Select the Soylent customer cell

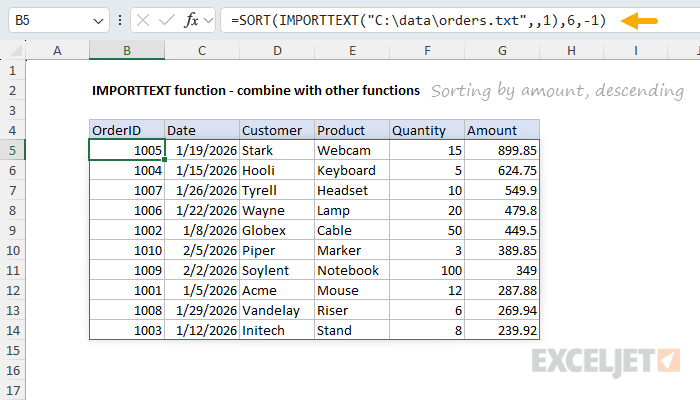click(x=277, y=271)
